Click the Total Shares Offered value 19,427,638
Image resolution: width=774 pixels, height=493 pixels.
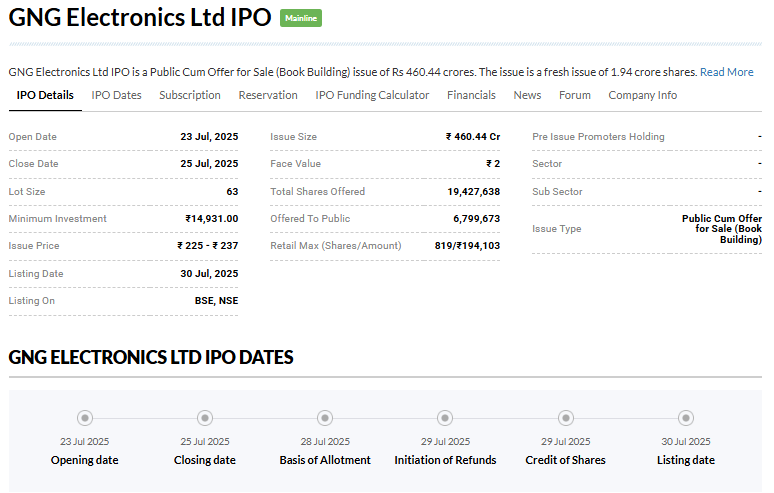pos(474,191)
